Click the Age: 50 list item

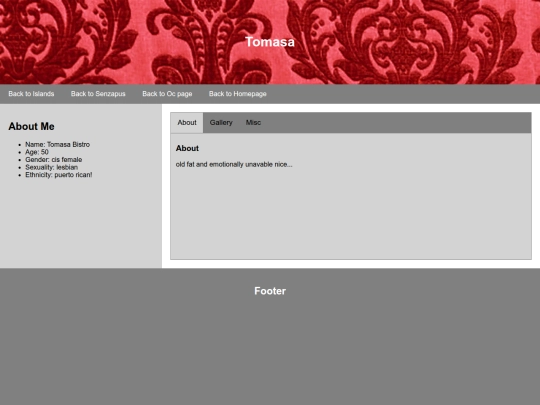(37, 152)
